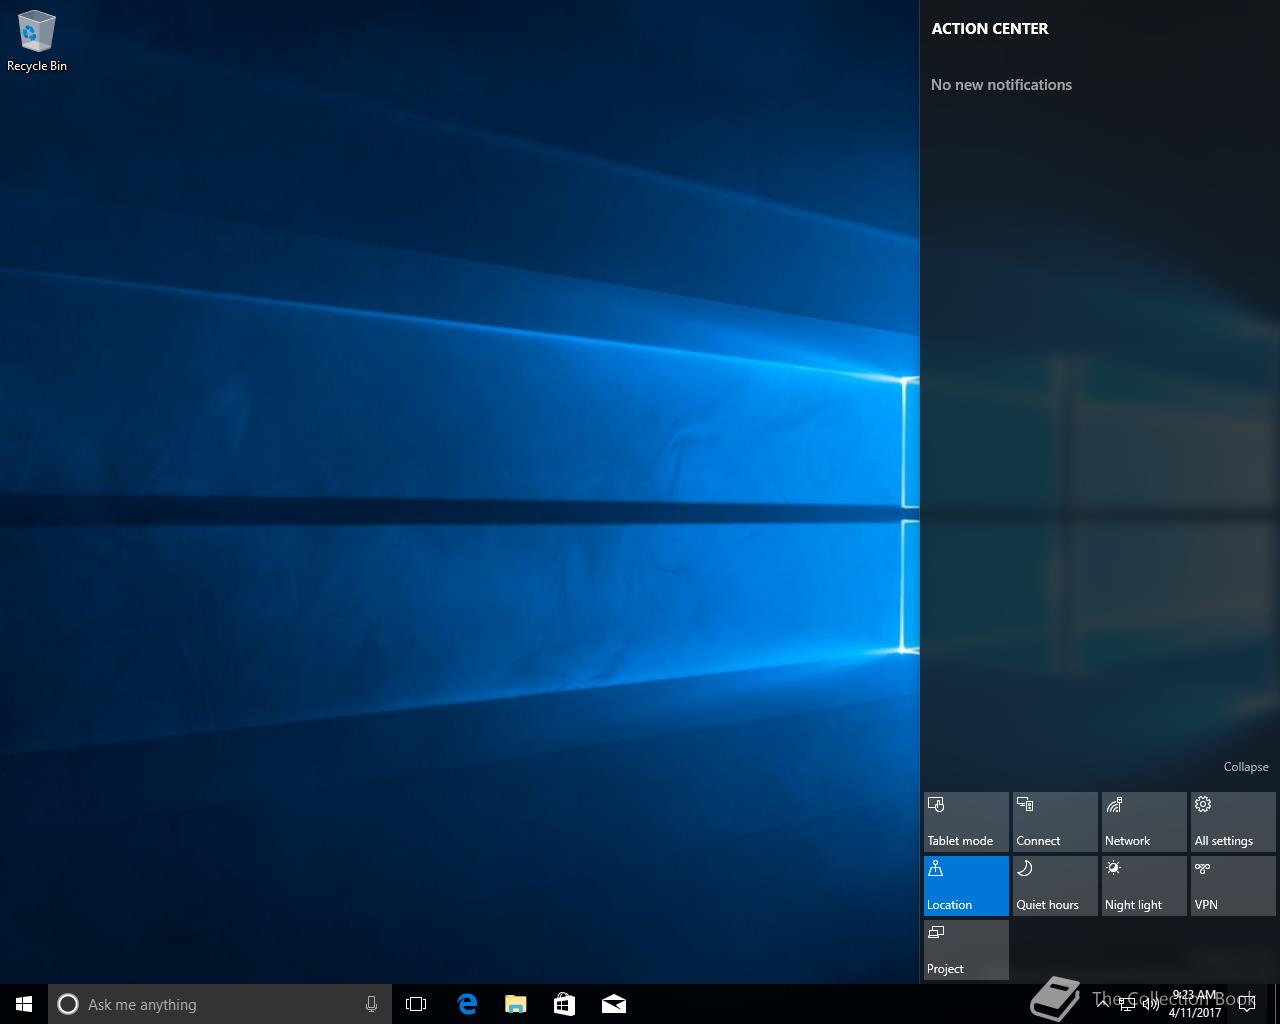Viewport: 1280px width, 1024px height.
Task: Open the Recycle Bin desktop icon
Action: click(36, 40)
